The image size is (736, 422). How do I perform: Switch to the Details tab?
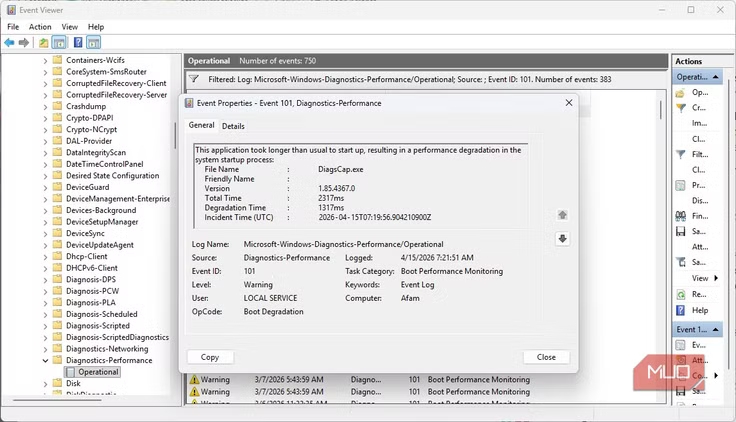pyautogui.click(x=233, y=126)
